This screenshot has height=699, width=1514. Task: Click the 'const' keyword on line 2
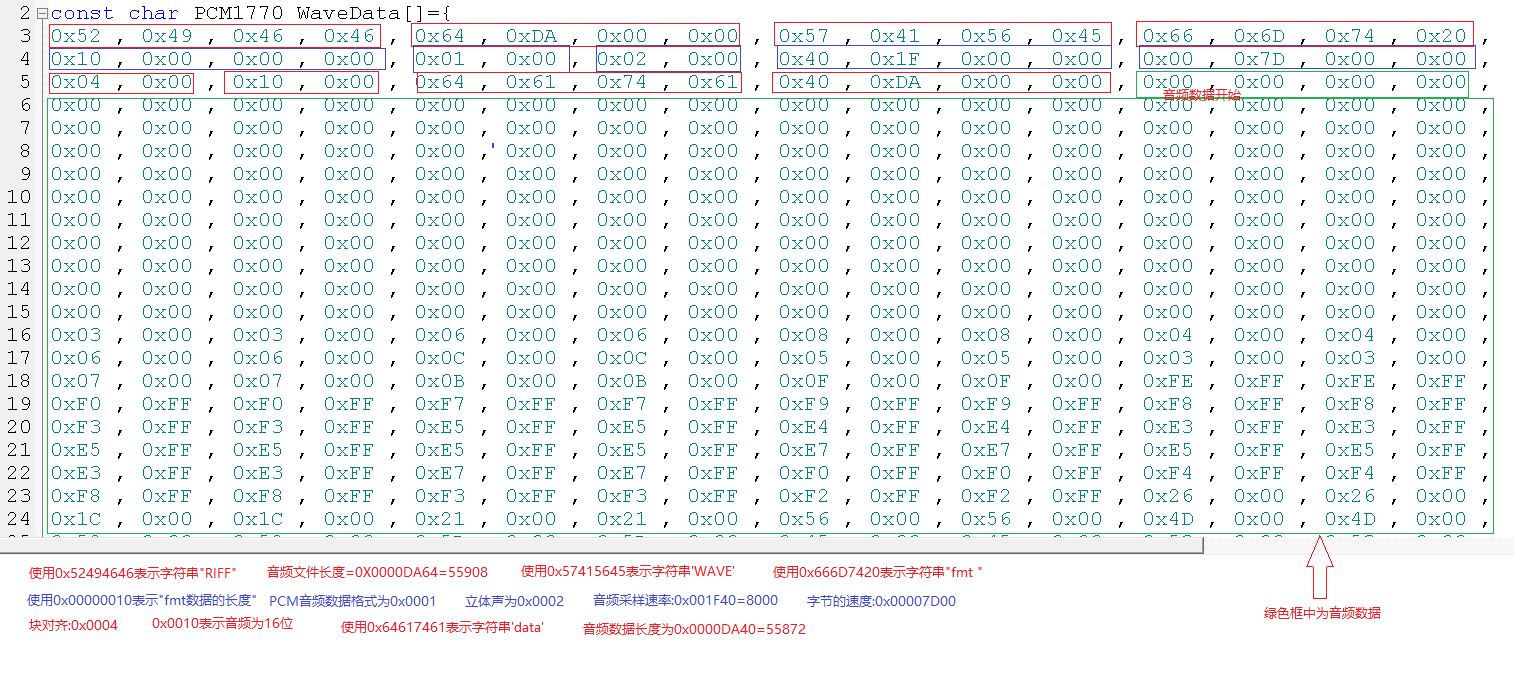click(x=82, y=14)
